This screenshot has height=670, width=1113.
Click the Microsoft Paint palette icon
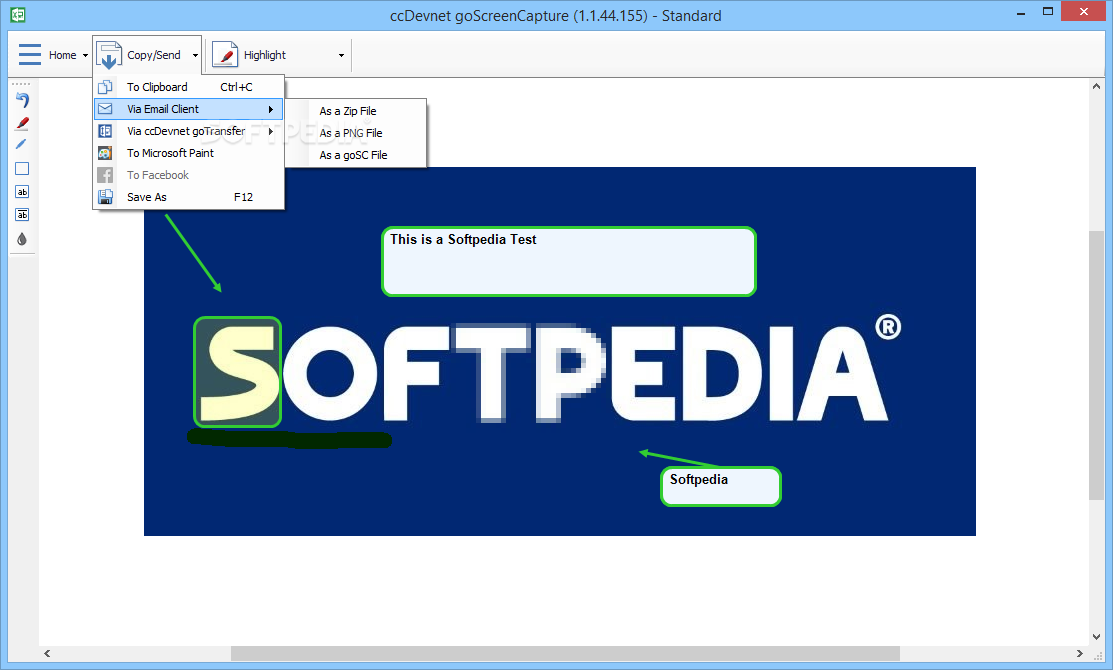(x=105, y=153)
